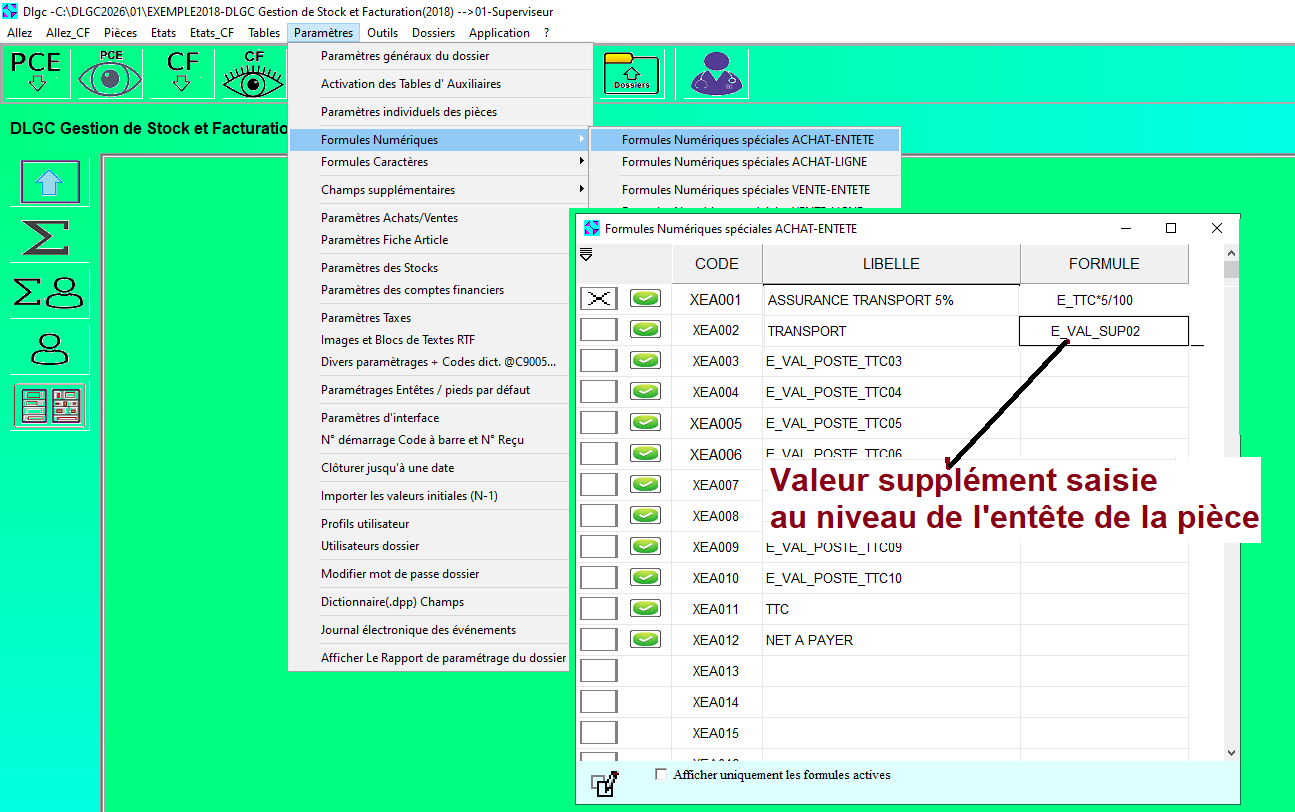
Task: Enable 'Afficher uniquement les formules actives' checkbox
Action: tap(660, 774)
